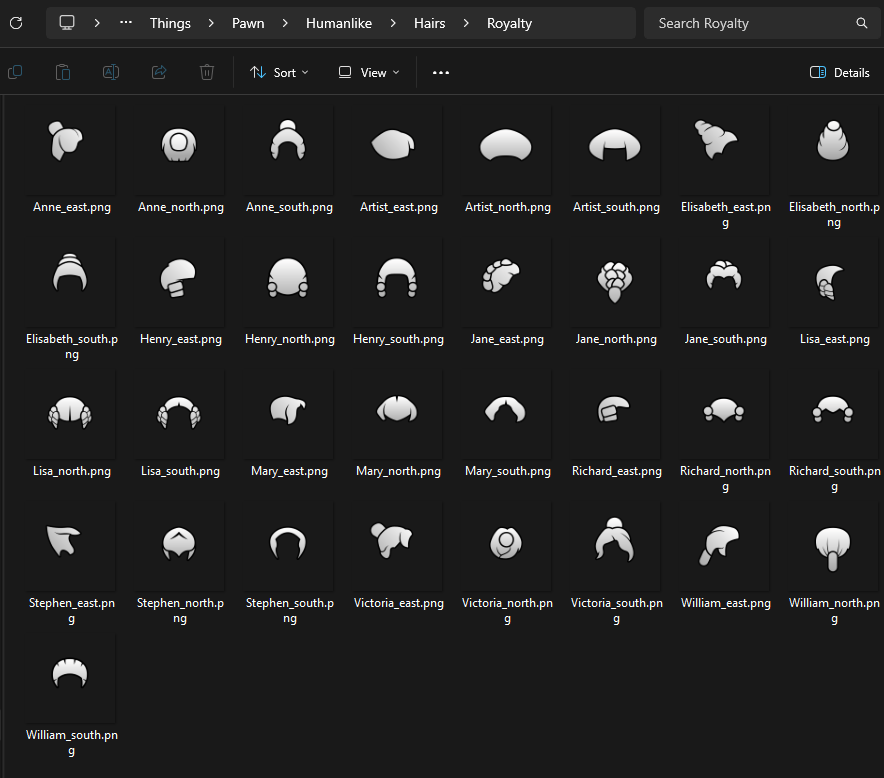Expand the chevron after the monitor icon

(x=97, y=23)
